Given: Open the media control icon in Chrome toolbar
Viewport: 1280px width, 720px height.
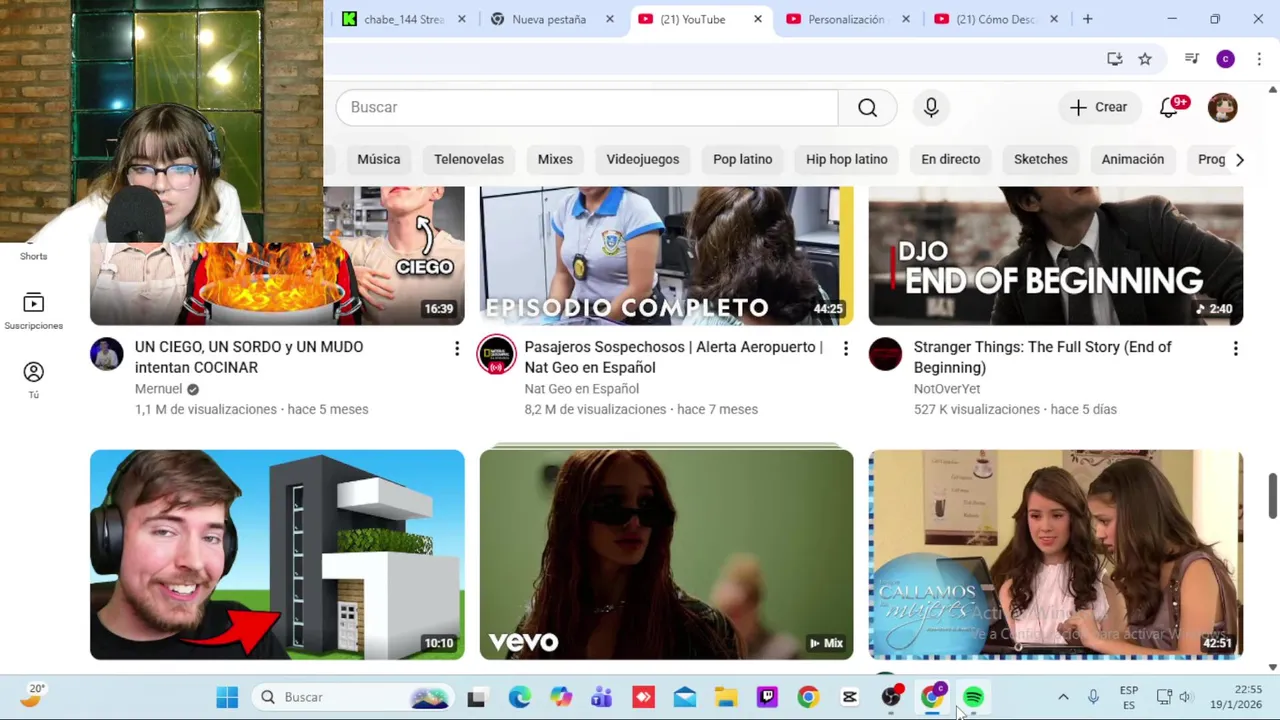Looking at the screenshot, I should [1191, 59].
